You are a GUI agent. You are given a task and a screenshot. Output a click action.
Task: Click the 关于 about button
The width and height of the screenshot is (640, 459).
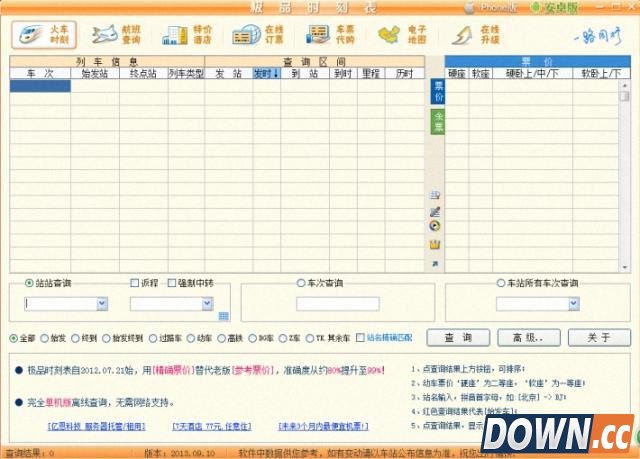pos(599,338)
